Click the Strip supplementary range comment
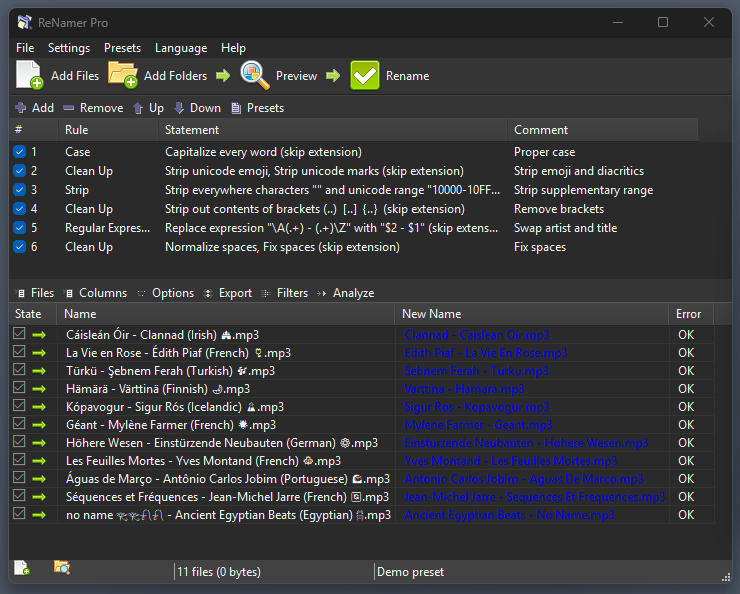The width and height of the screenshot is (740, 594). point(583,190)
